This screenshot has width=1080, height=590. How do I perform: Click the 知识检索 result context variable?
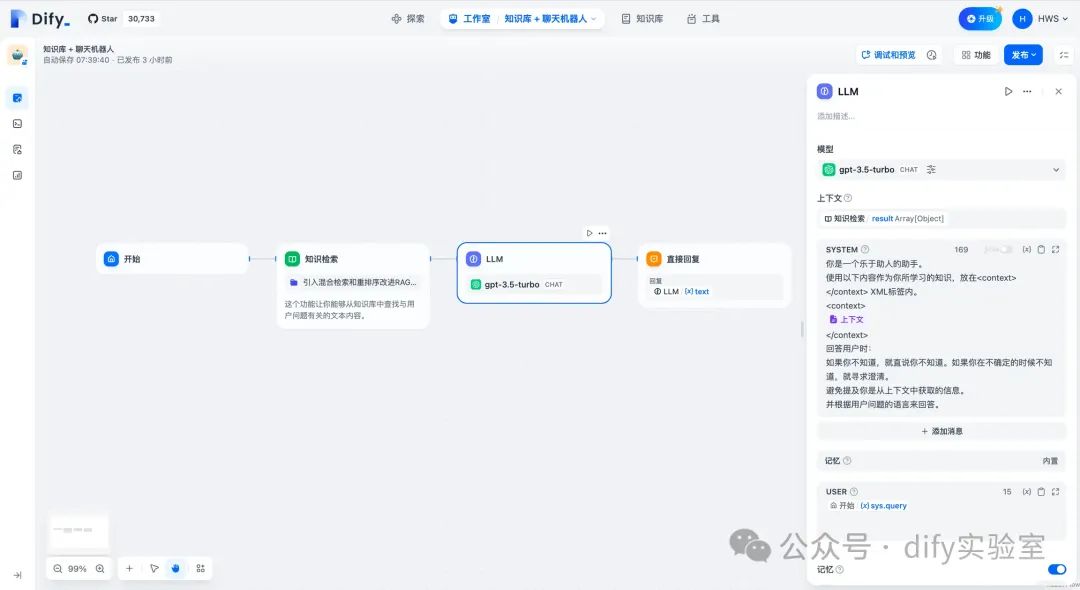(x=885, y=219)
